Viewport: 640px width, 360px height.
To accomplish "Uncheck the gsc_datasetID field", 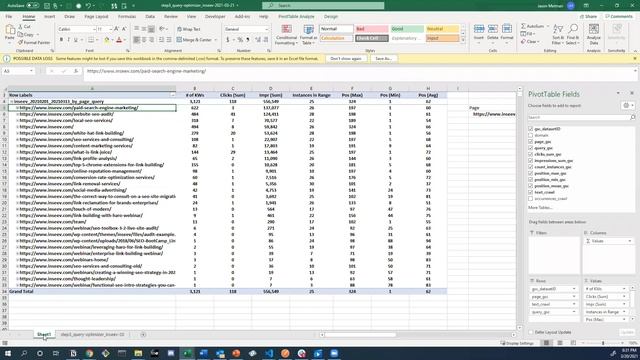I will (x=531, y=129).
